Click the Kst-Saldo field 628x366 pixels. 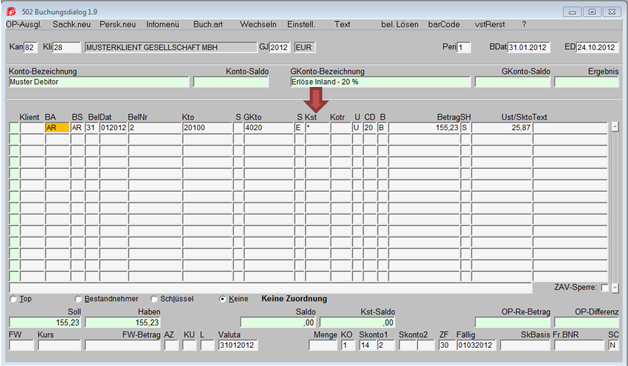point(357,322)
